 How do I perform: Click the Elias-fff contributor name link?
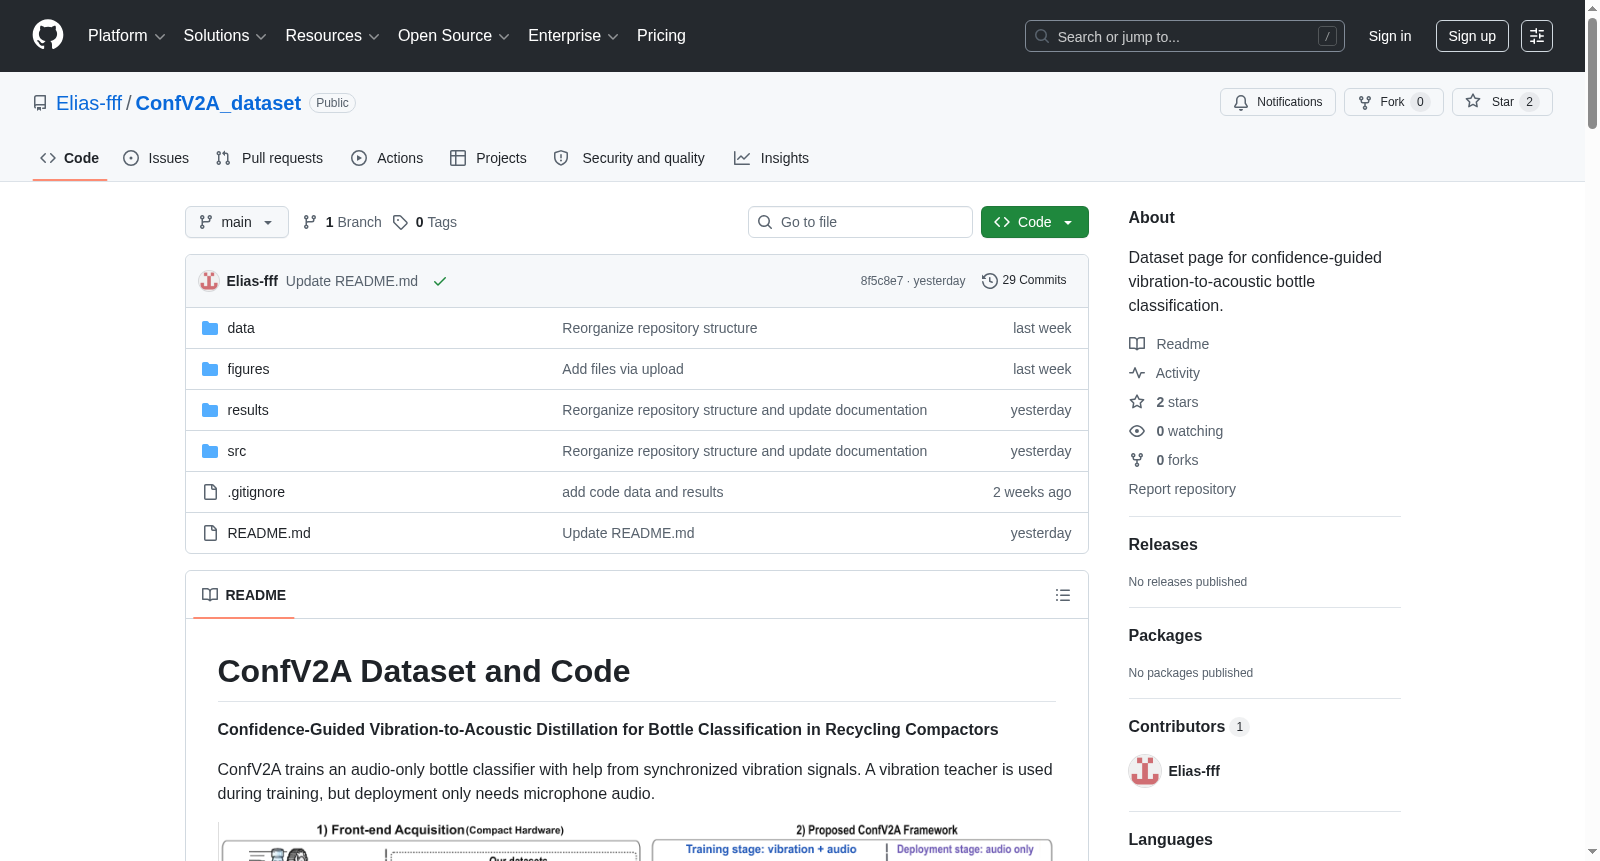pos(1194,771)
